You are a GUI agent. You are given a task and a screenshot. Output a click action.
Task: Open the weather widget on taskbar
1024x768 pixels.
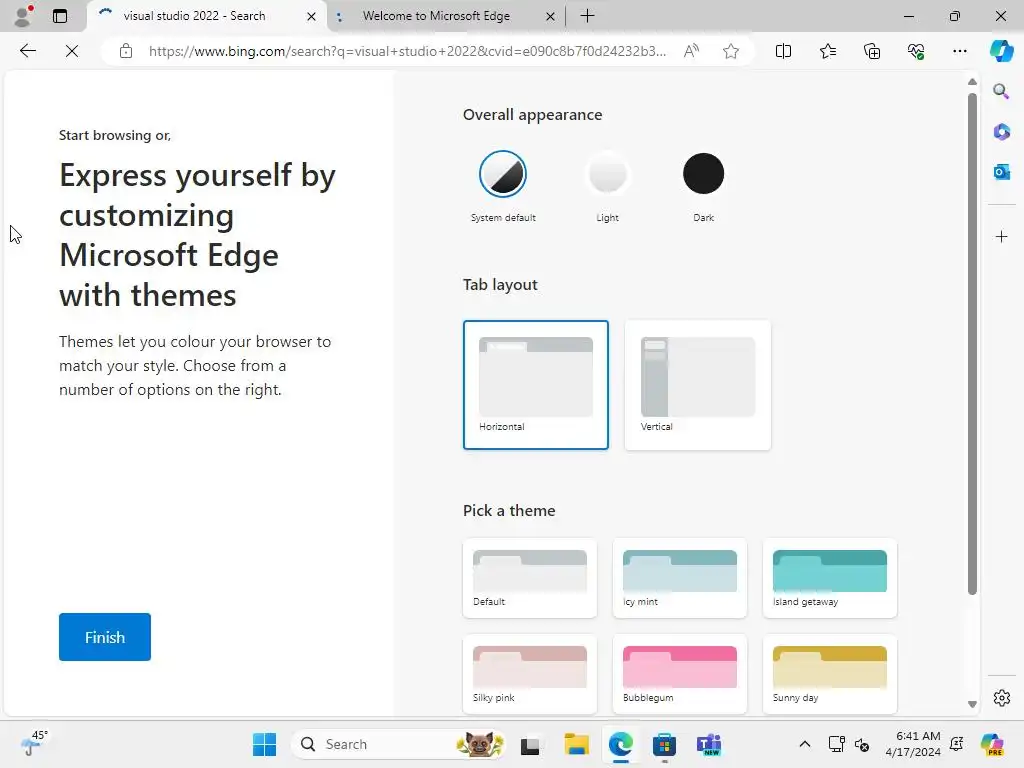point(33,743)
